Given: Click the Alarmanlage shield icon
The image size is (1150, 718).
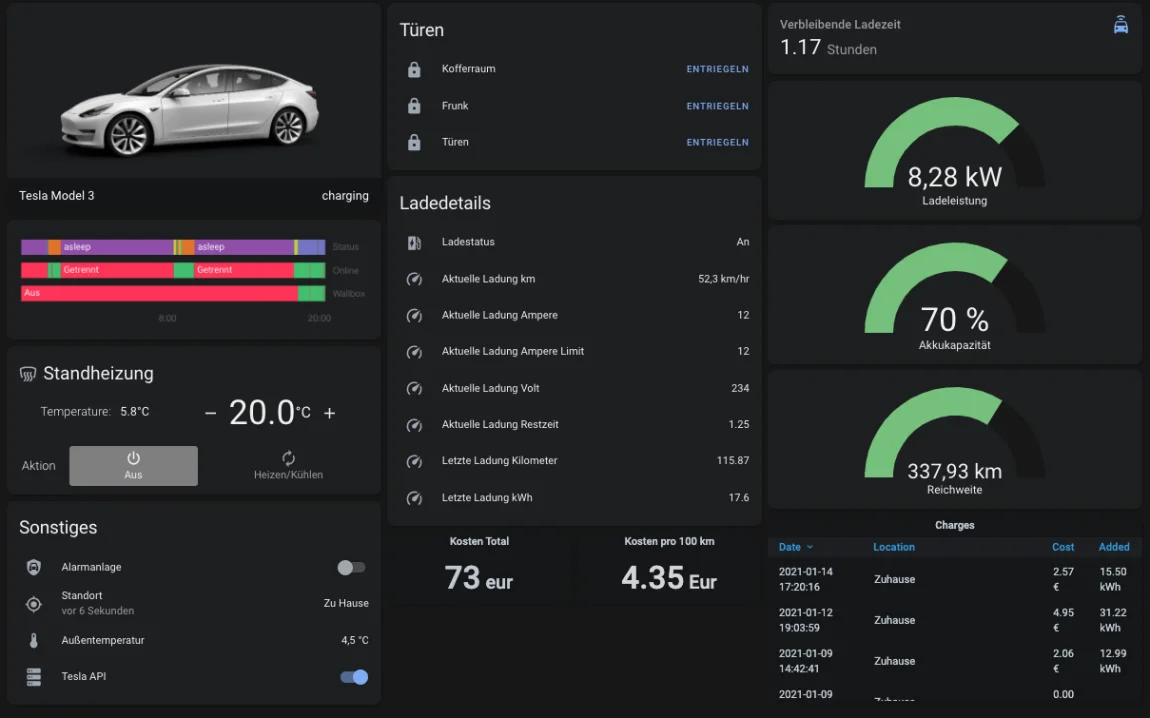Looking at the screenshot, I should point(34,568).
